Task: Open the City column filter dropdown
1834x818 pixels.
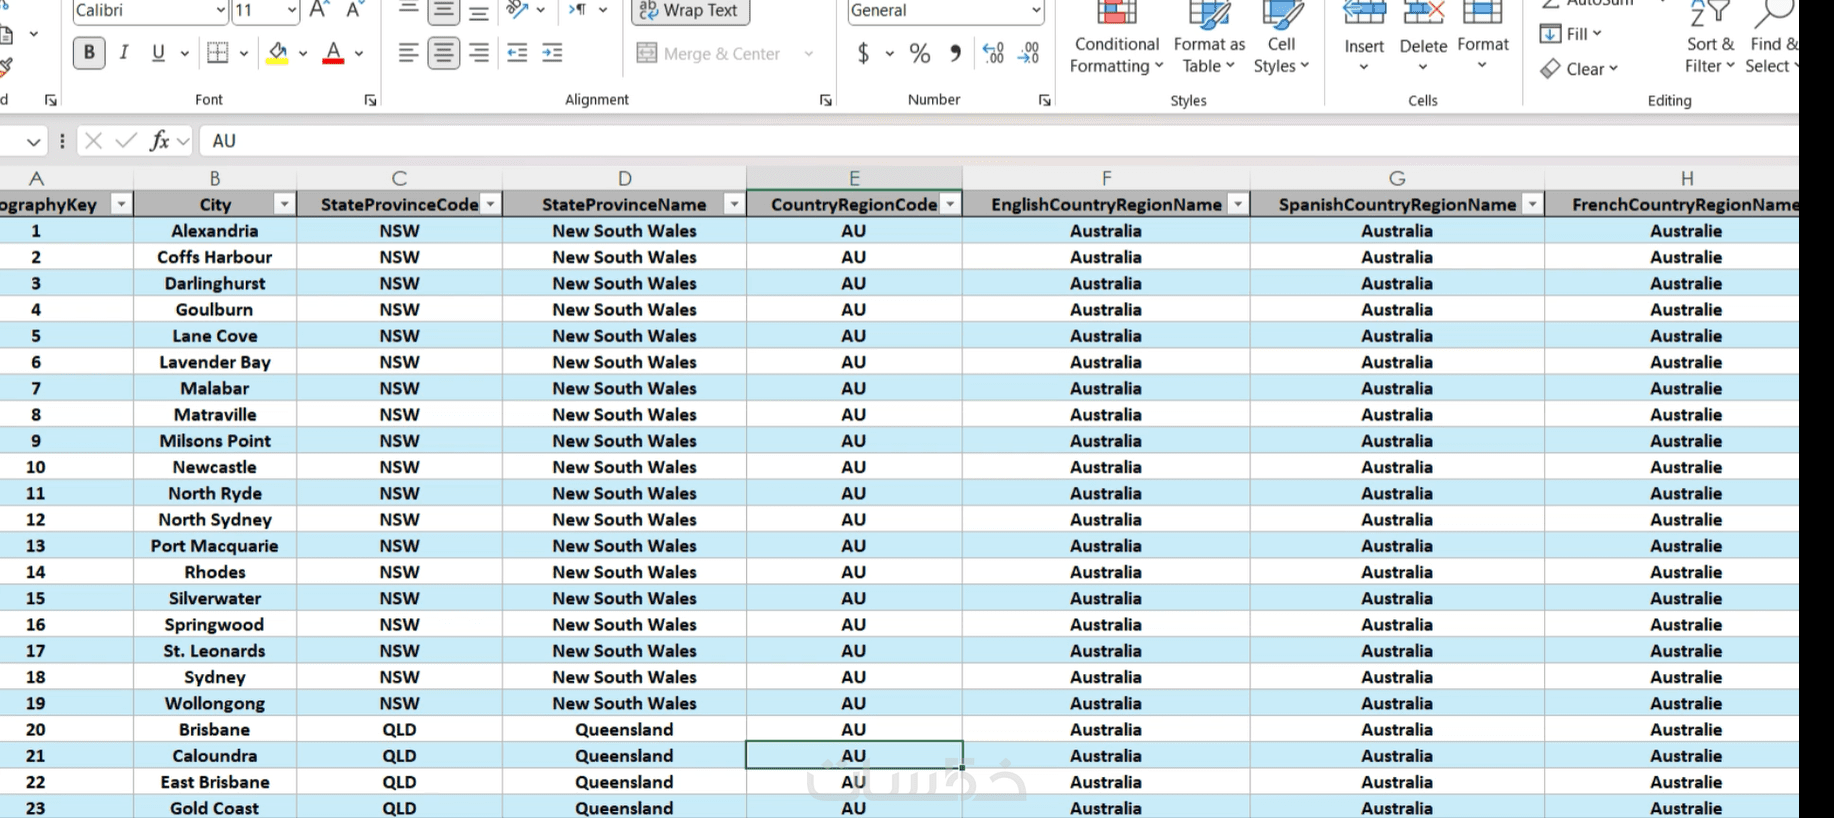Action: (x=285, y=205)
